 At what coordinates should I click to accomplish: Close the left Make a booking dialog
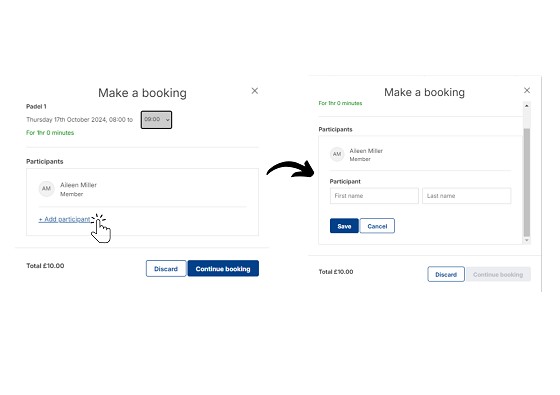(x=255, y=91)
